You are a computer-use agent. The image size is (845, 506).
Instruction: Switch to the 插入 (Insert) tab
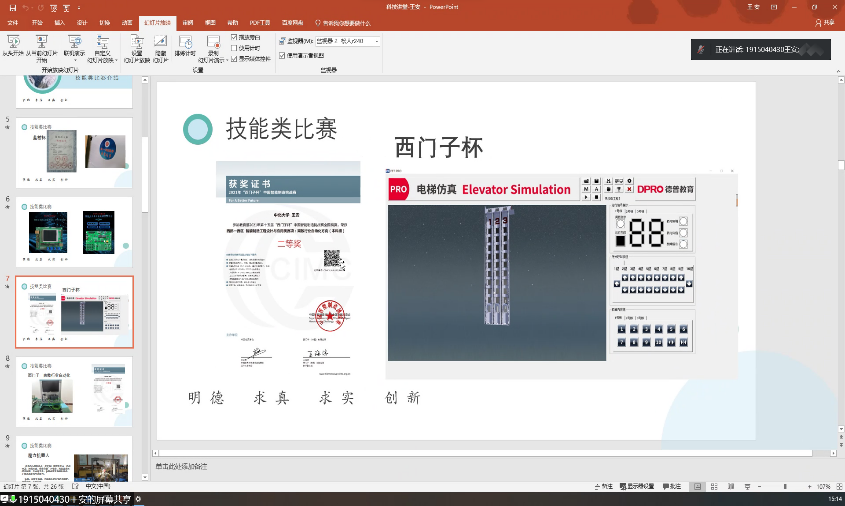pos(59,23)
